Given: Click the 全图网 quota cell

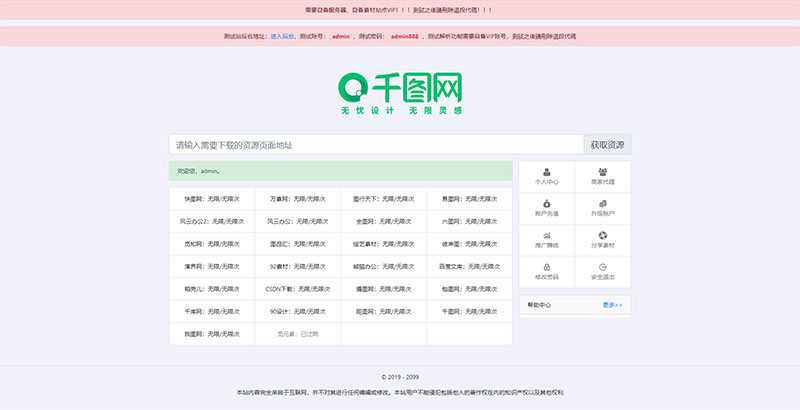Looking at the screenshot, I should pyautogui.click(x=383, y=221).
